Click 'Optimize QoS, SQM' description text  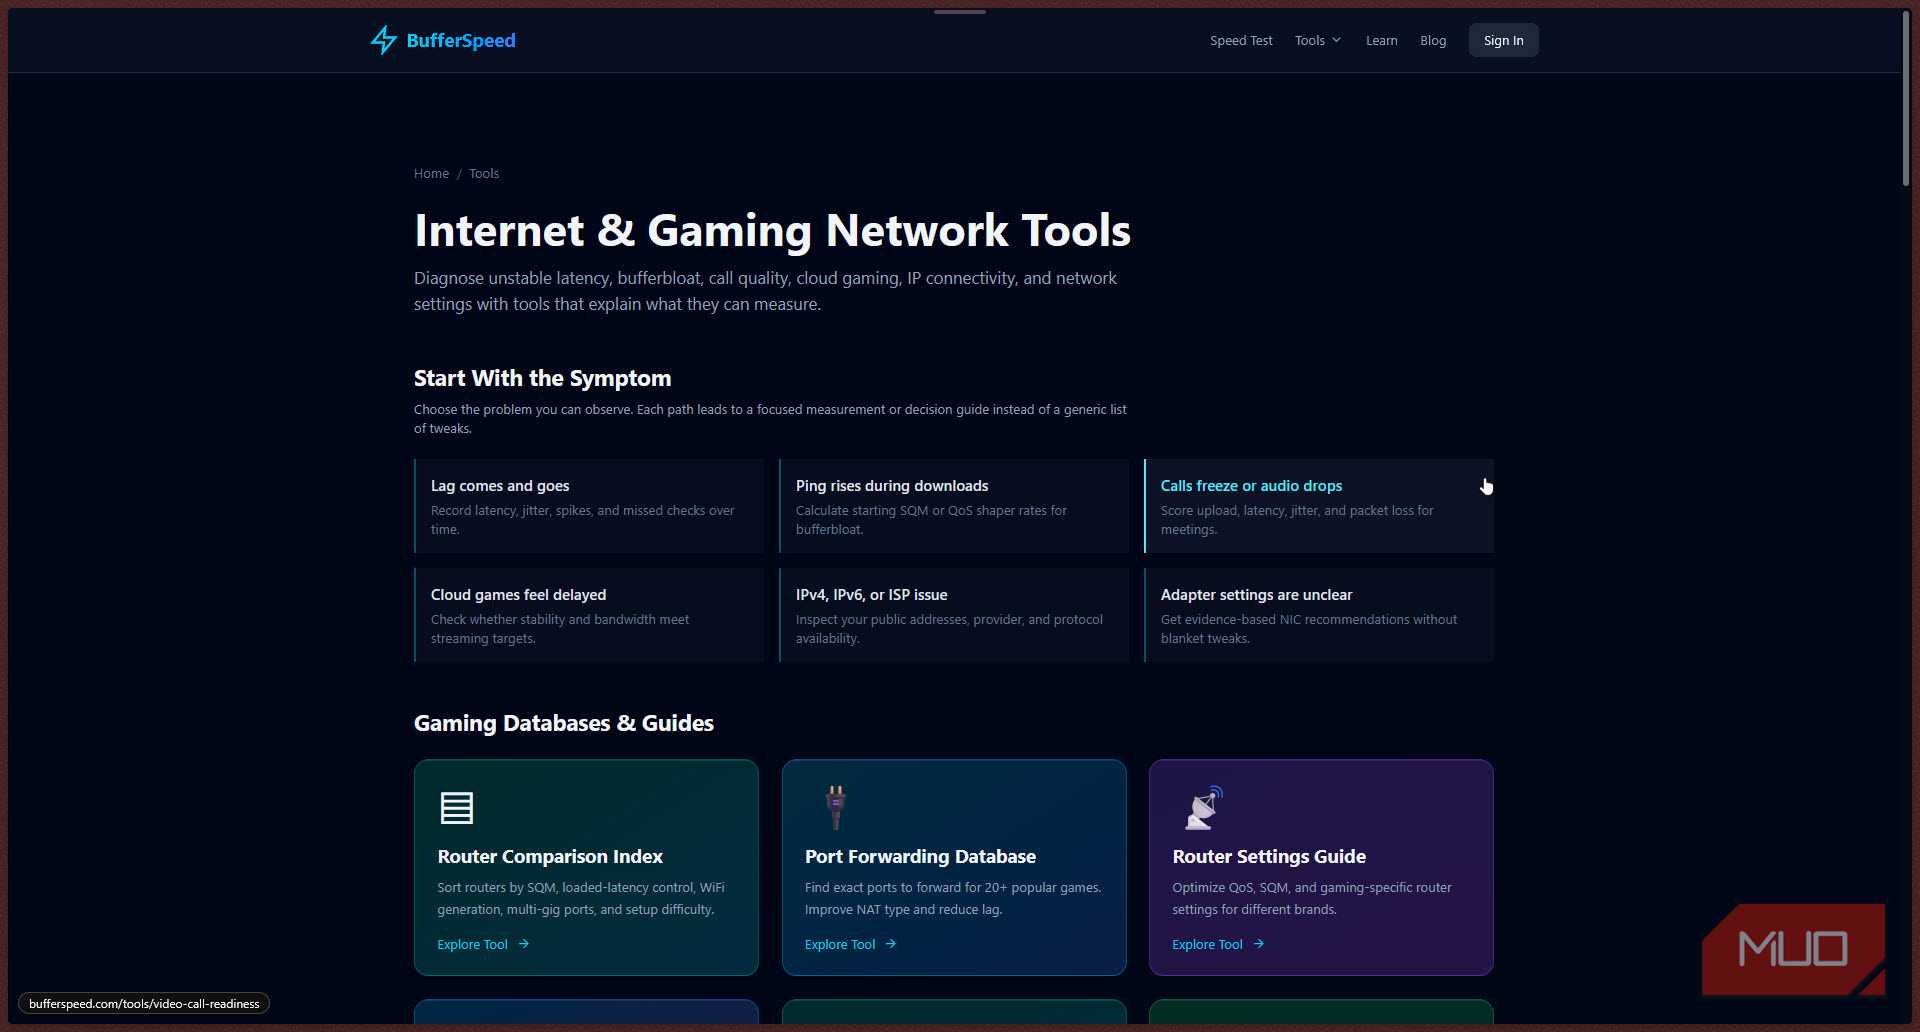[x=1312, y=898]
